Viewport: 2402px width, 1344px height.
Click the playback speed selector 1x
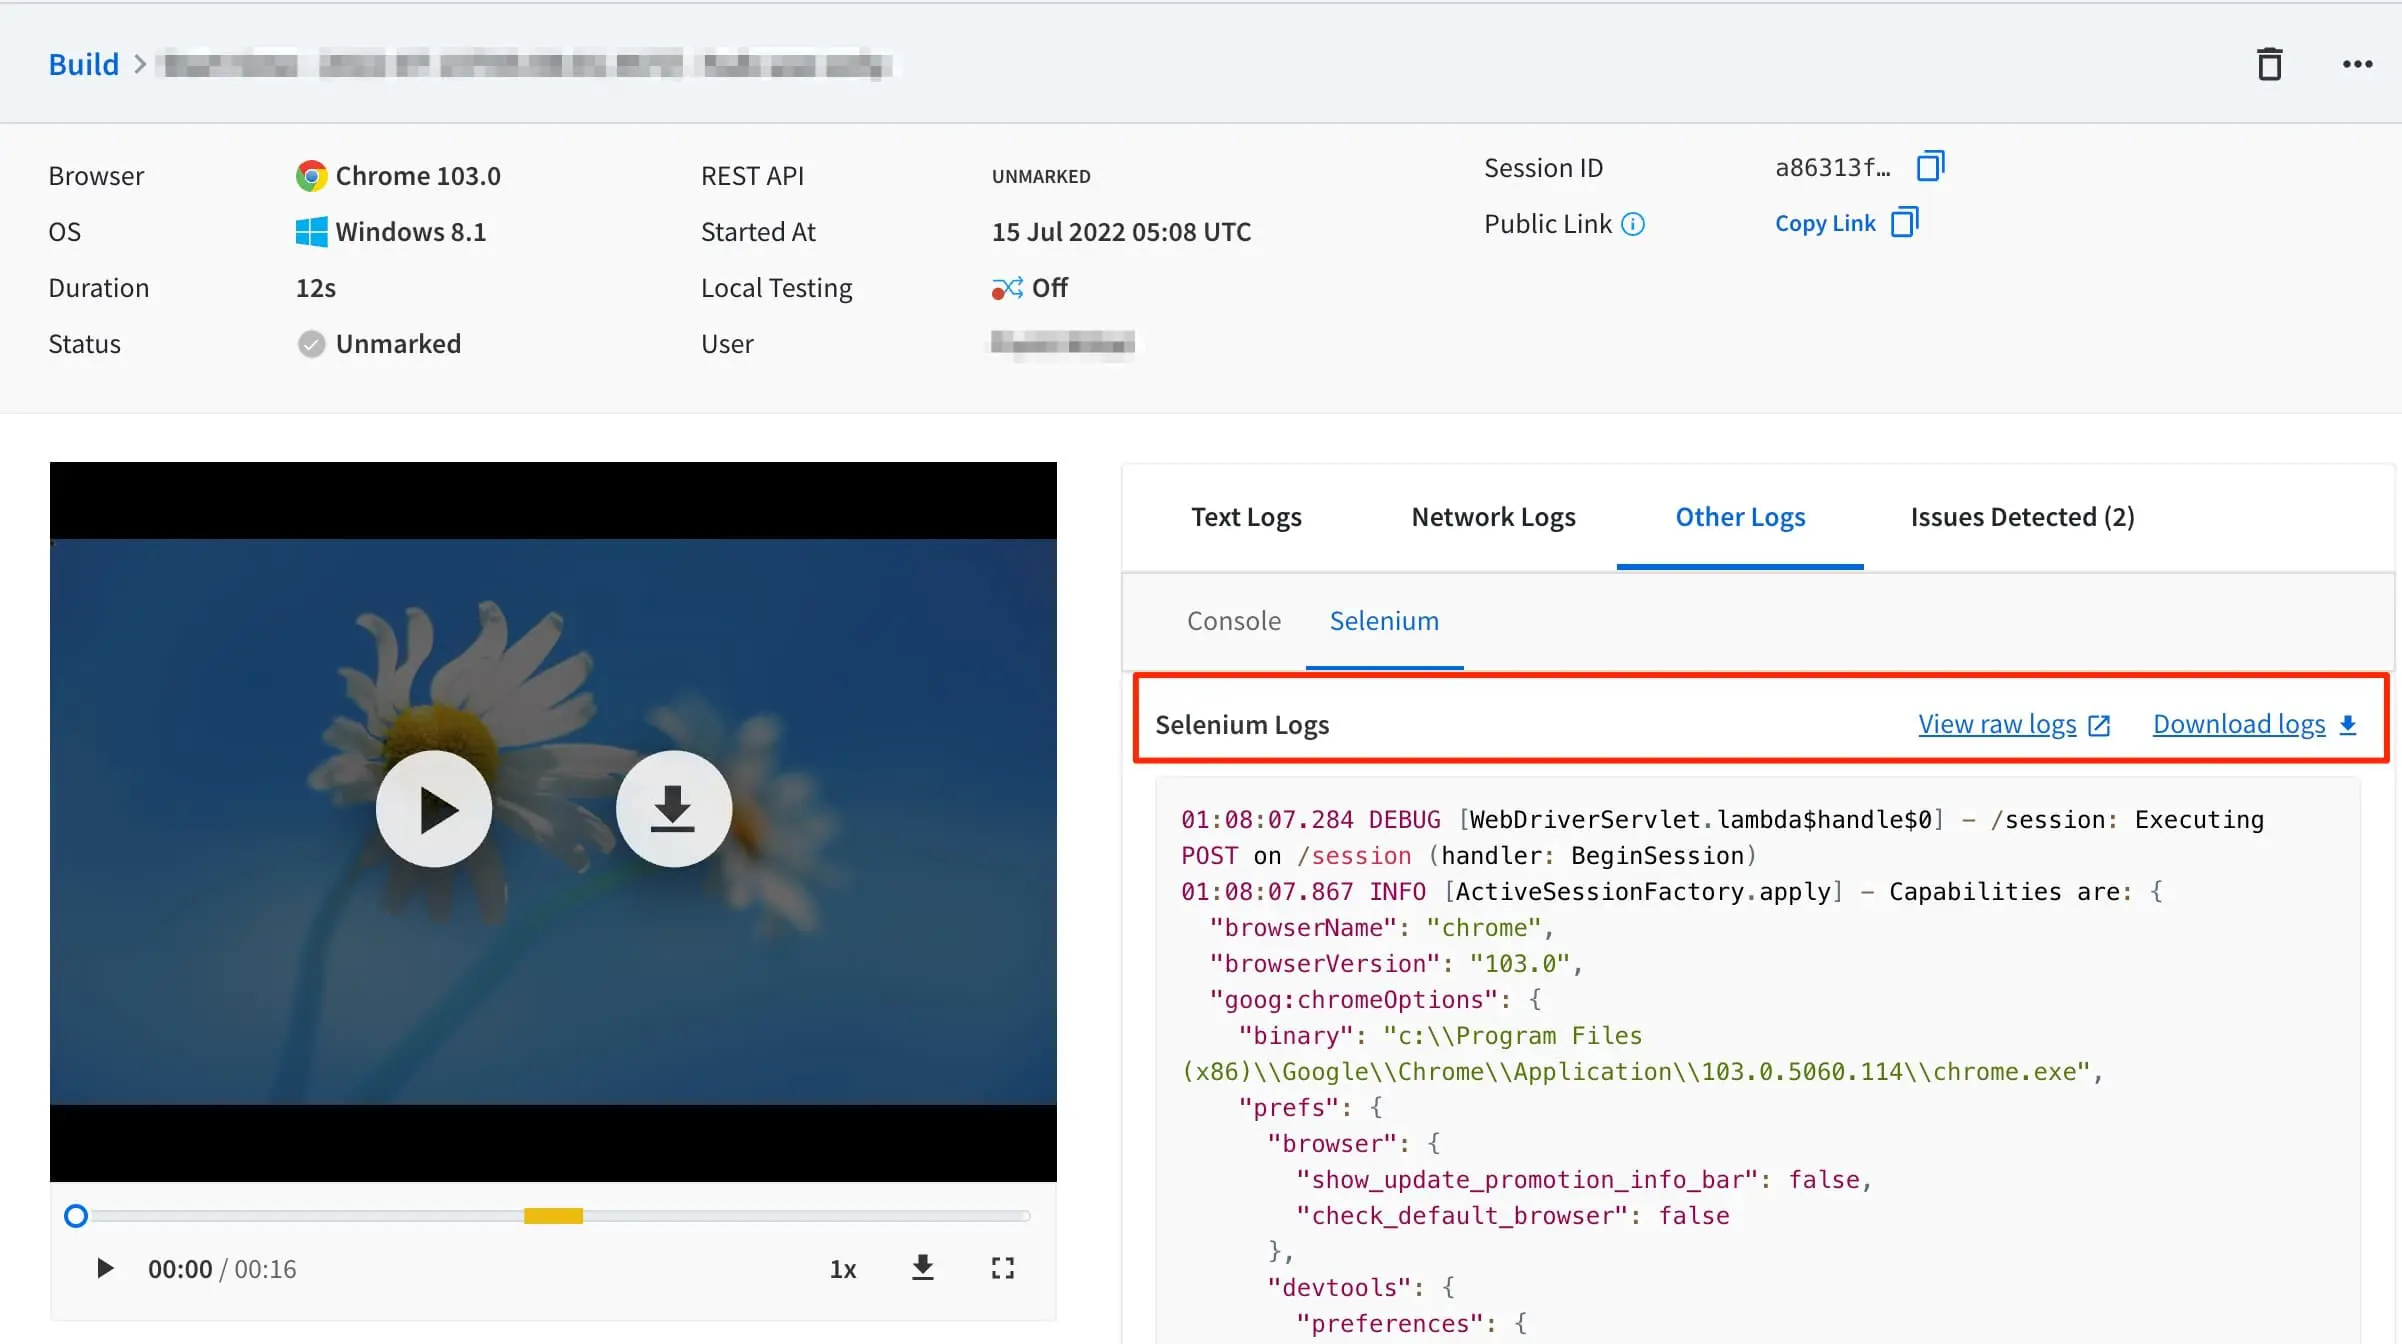pos(843,1268)
